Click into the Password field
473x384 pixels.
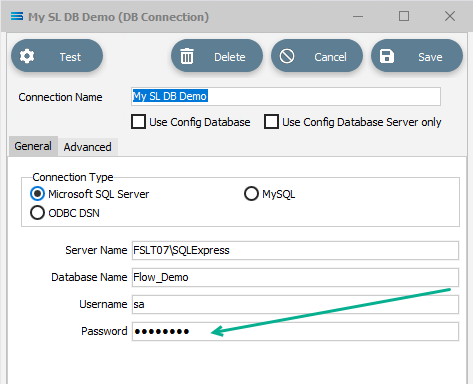click(295, 331)
